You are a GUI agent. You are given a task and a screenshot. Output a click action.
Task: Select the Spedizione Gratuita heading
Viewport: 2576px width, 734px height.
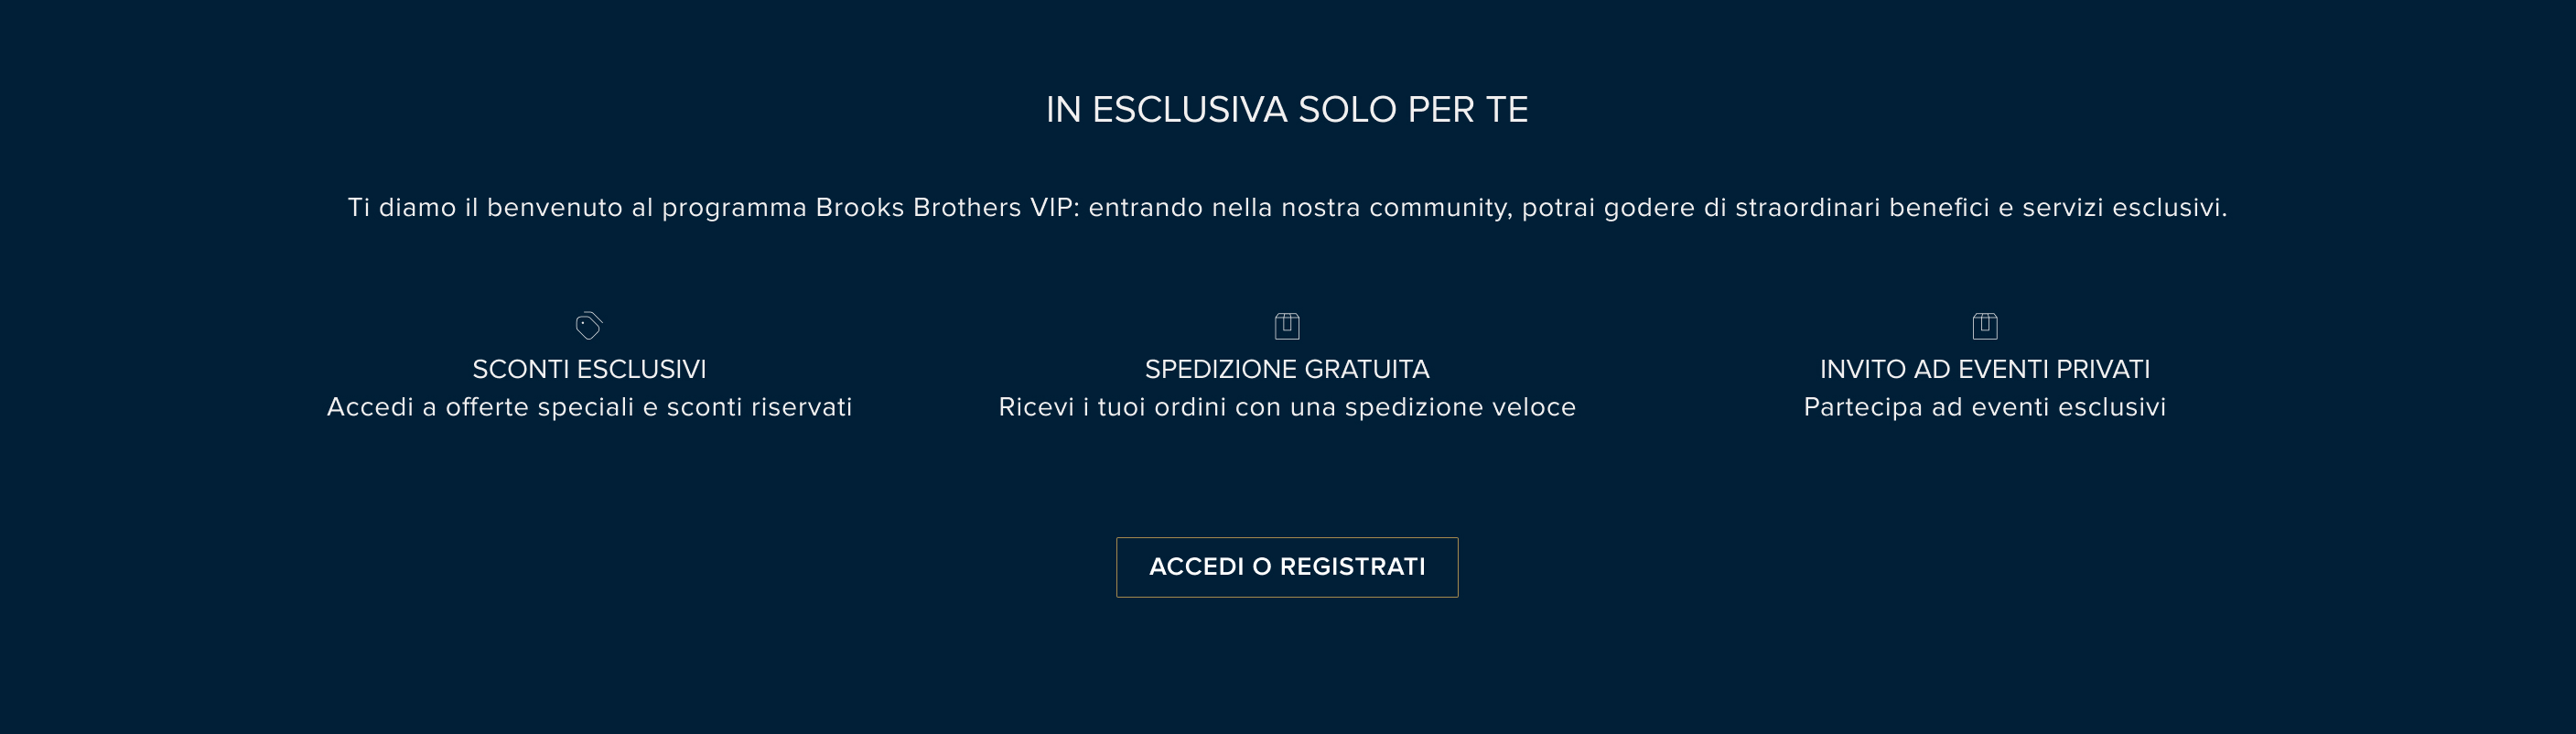(x=1287, y=369)
